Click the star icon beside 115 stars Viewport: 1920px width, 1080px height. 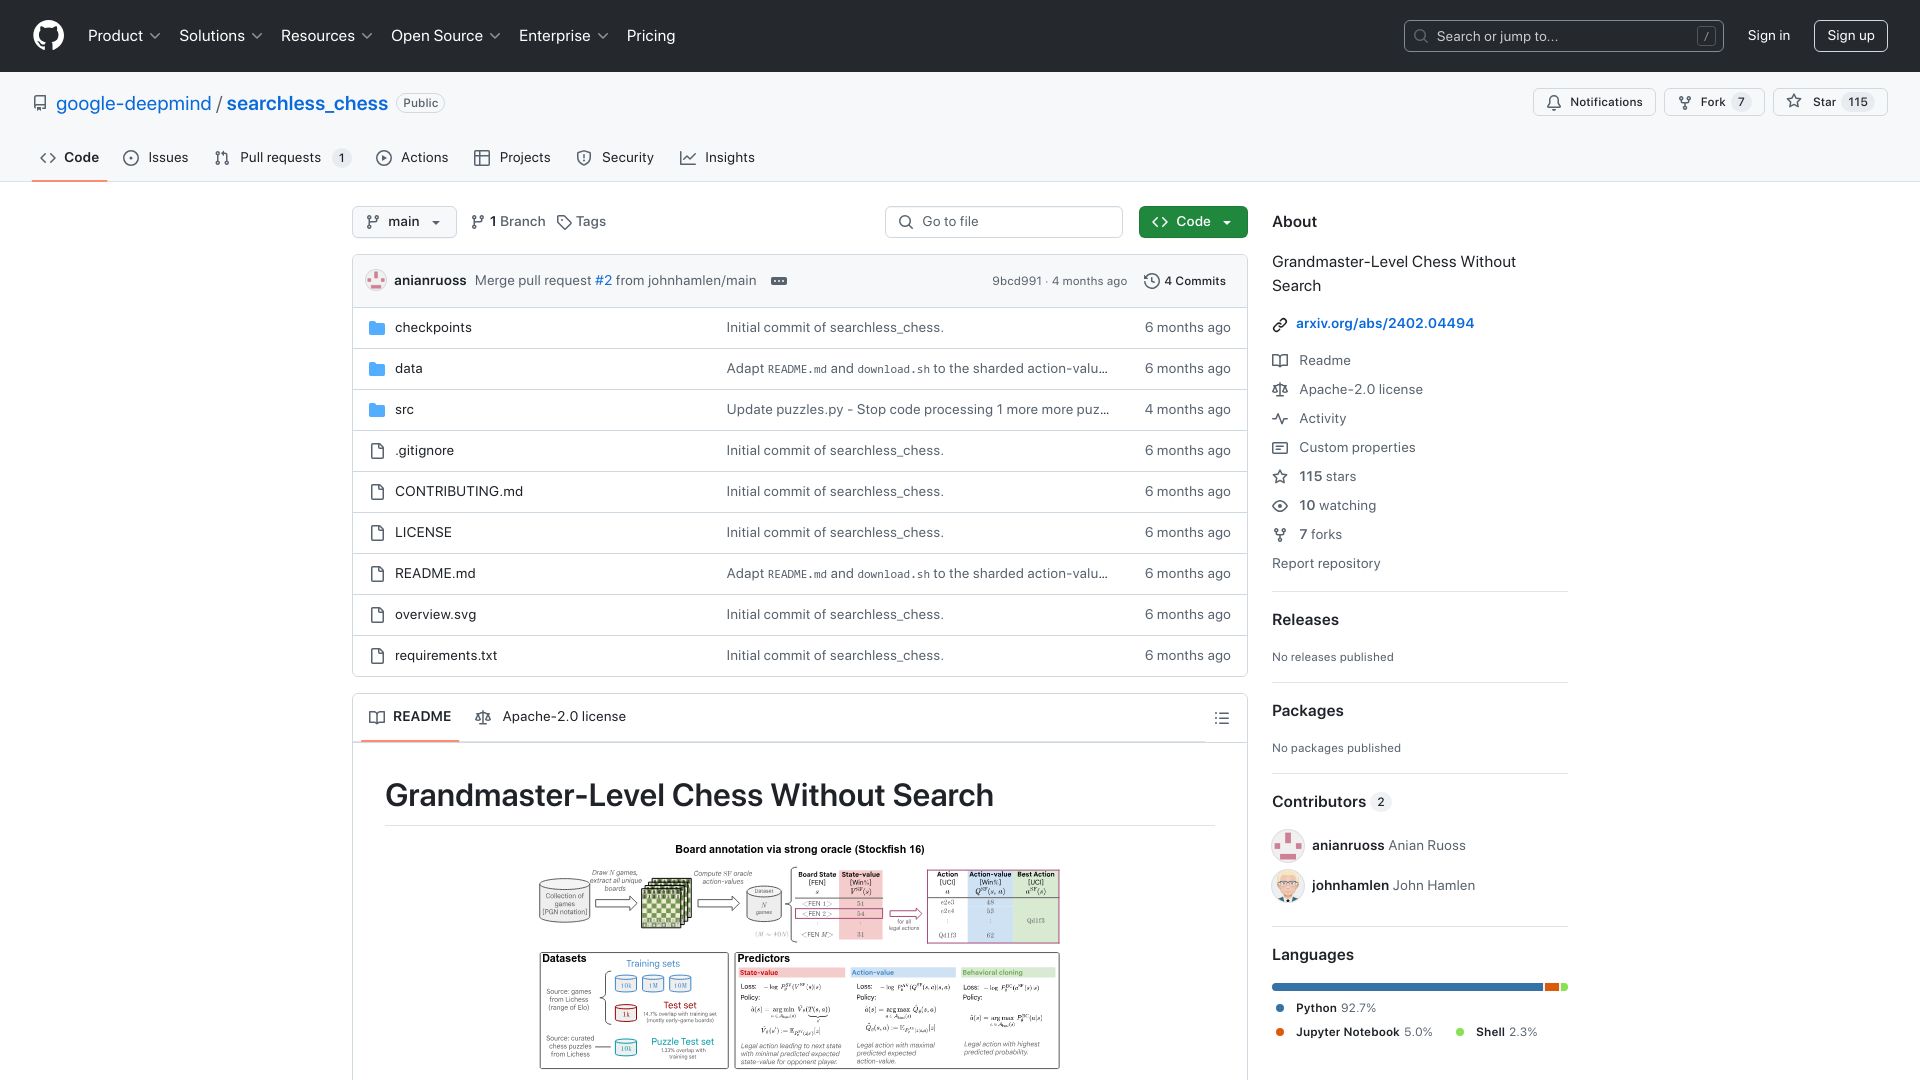click(x=1280, y=477)
